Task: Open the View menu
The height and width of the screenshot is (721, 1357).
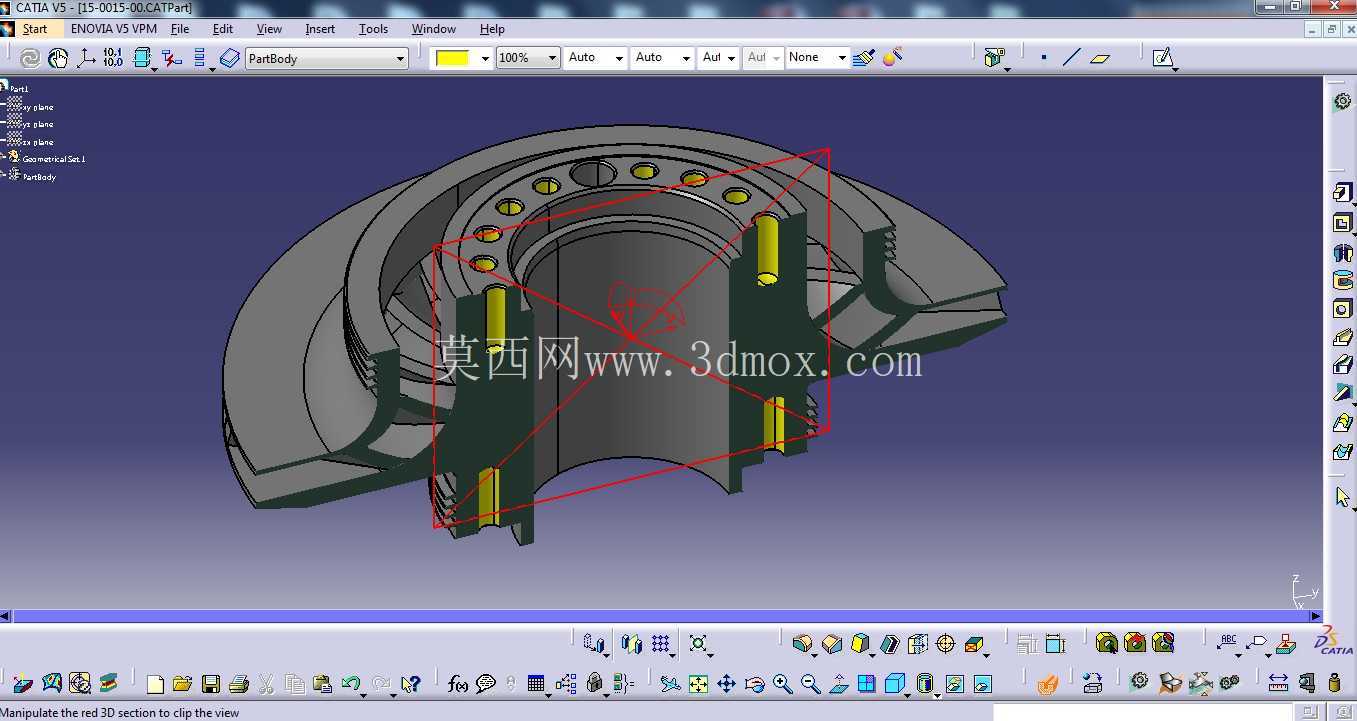Action: (269, 29)
